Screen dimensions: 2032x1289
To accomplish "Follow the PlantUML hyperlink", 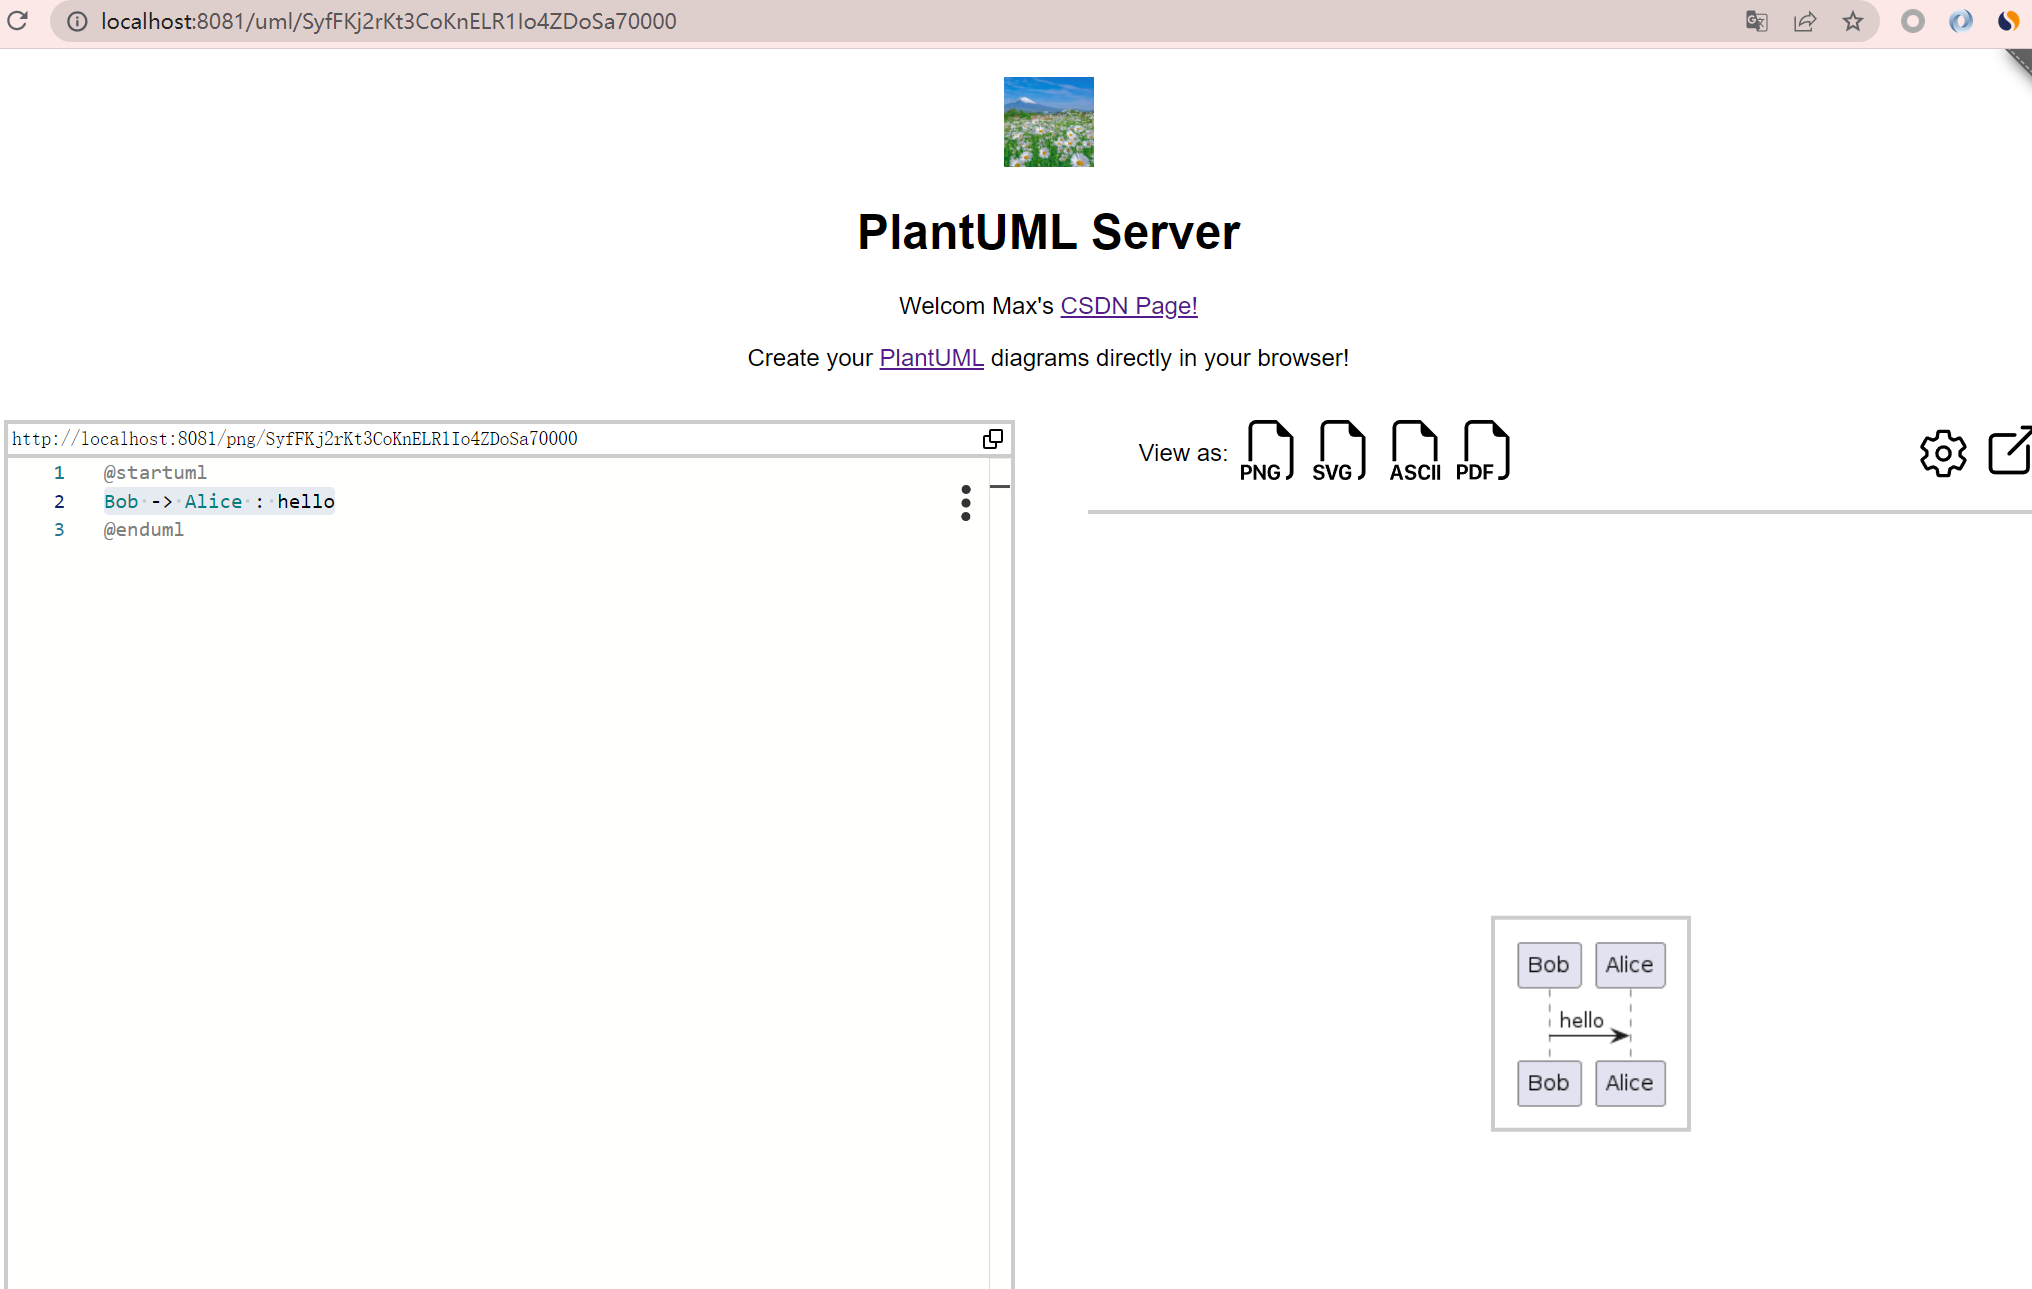I will [x=931, y=358].
